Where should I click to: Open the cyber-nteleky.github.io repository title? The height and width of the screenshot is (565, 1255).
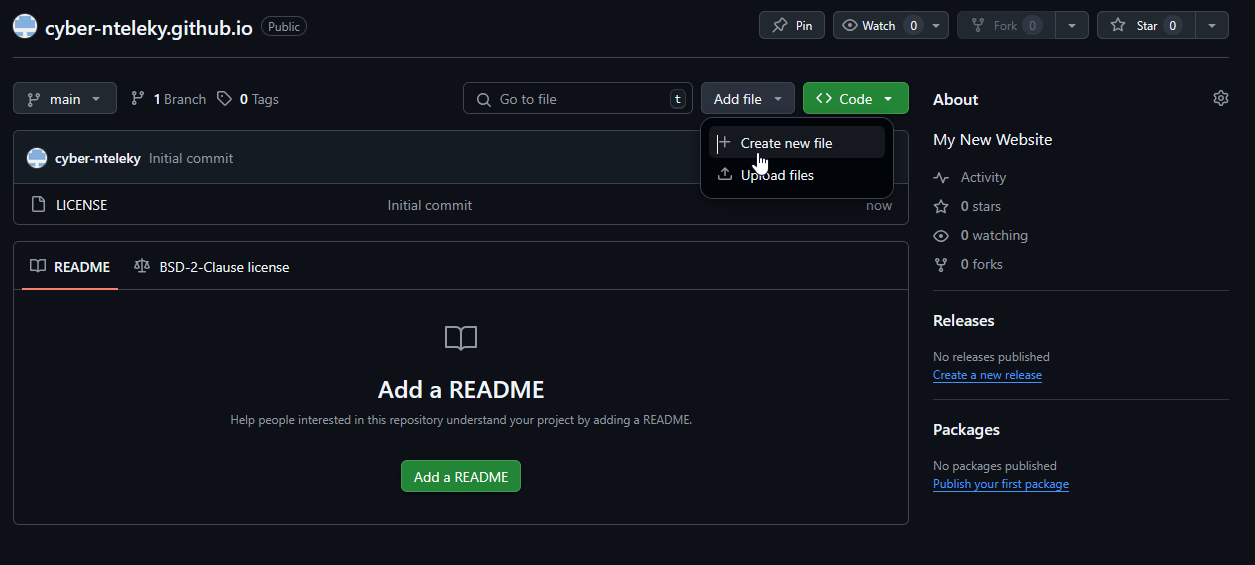click(149, 27)
